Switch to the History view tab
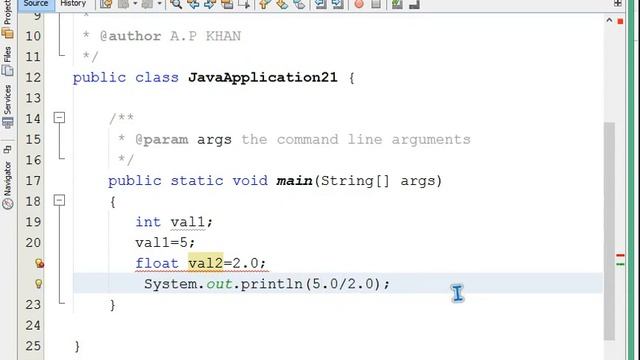 pos(73,4)
